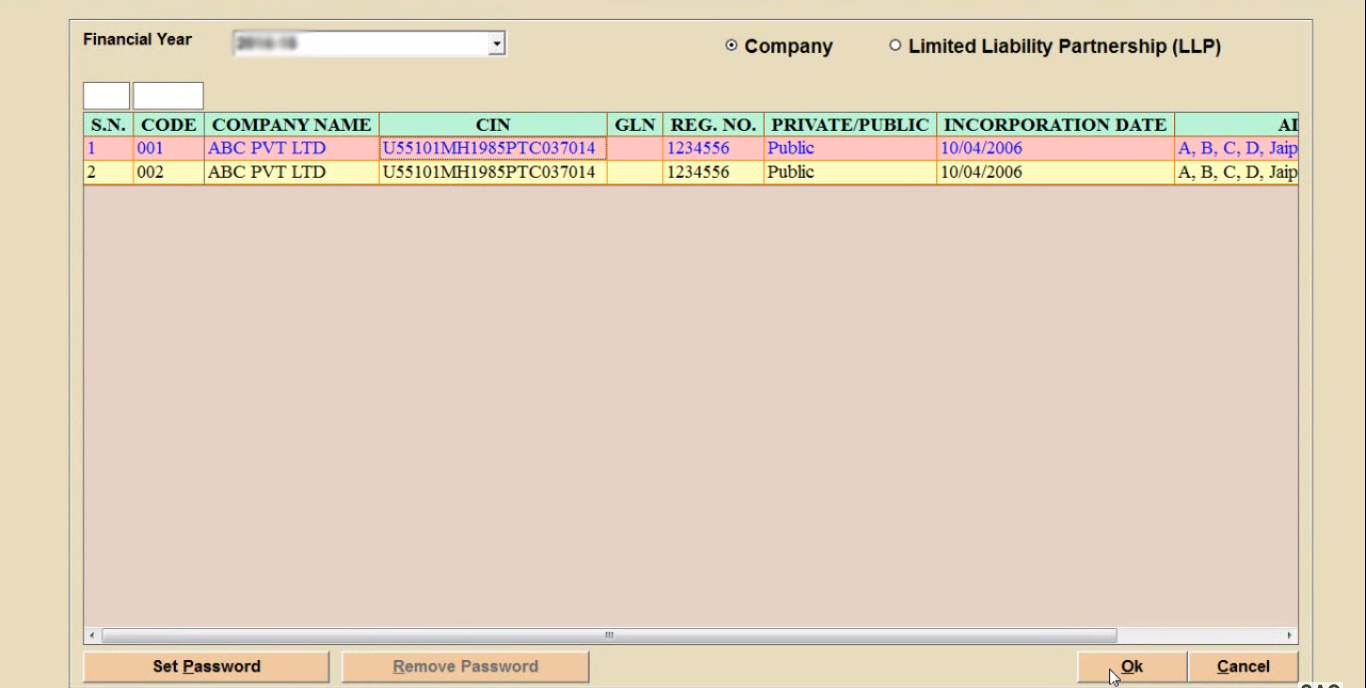Click the horizontal scrollbar thumb
Screen dimensions: 1366x688
click(608, 635)
